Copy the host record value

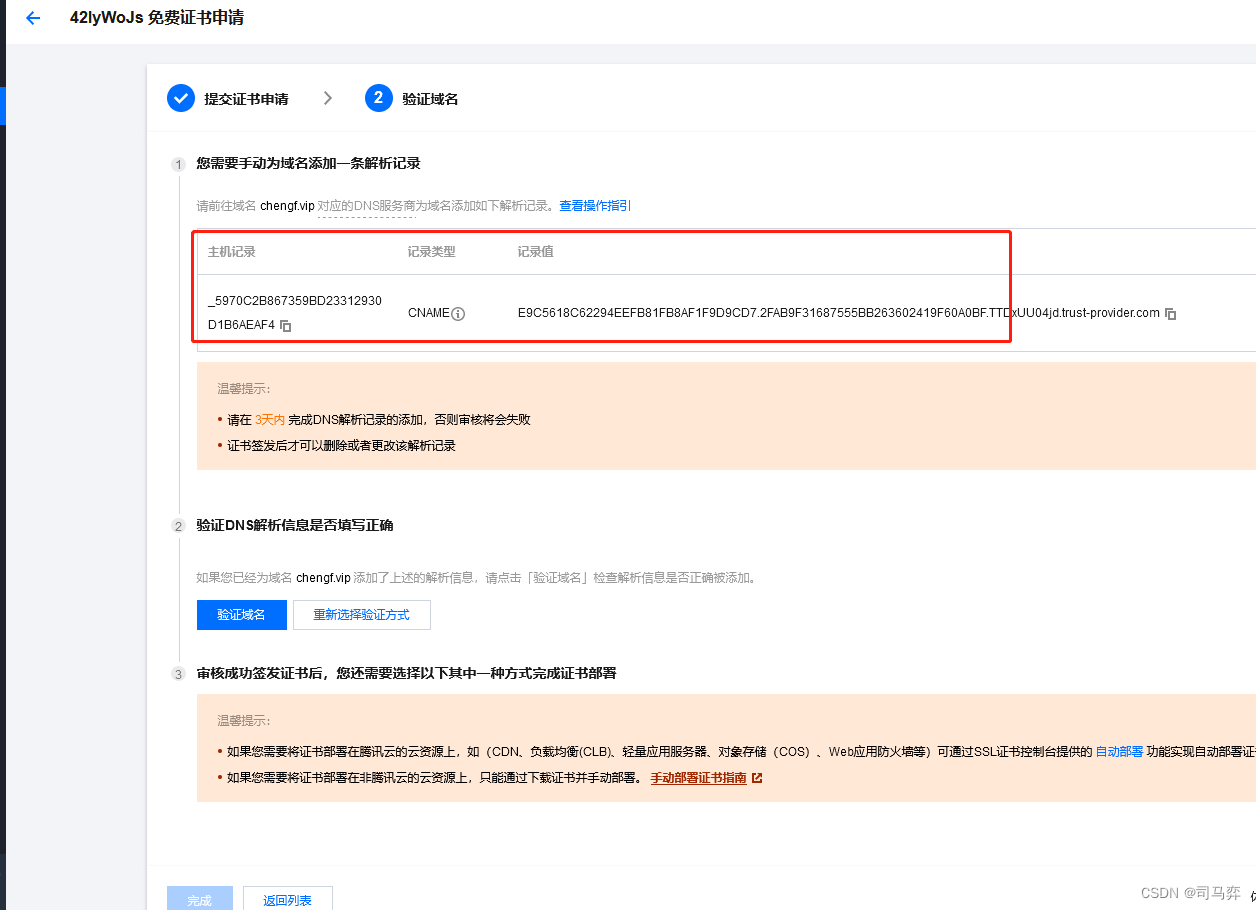pos(286,326)
